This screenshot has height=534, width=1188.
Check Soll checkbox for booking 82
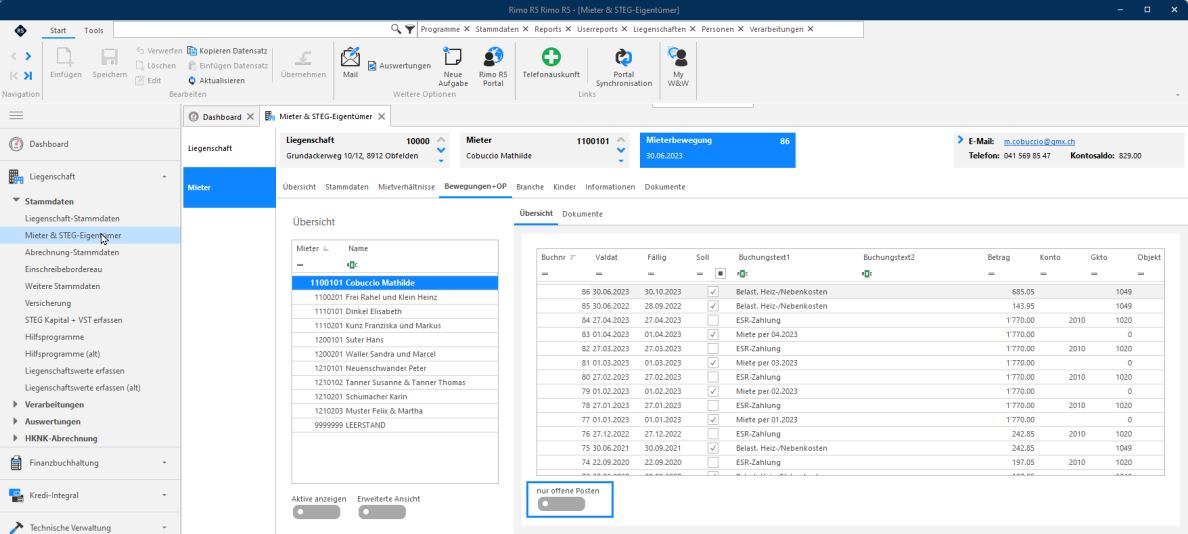(x=712, y=348)
